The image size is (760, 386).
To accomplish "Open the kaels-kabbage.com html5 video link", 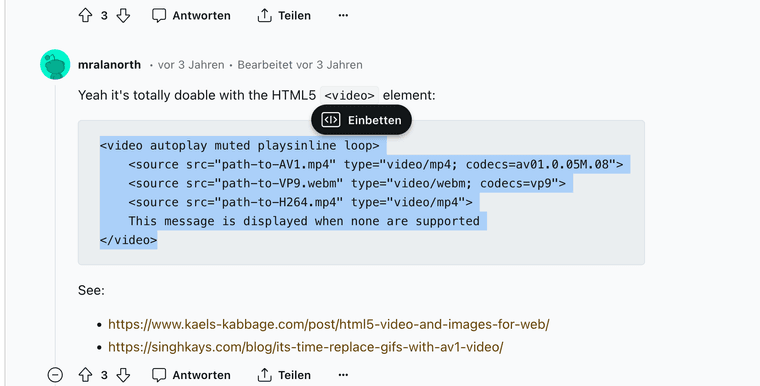I will [x=329, y=324].
